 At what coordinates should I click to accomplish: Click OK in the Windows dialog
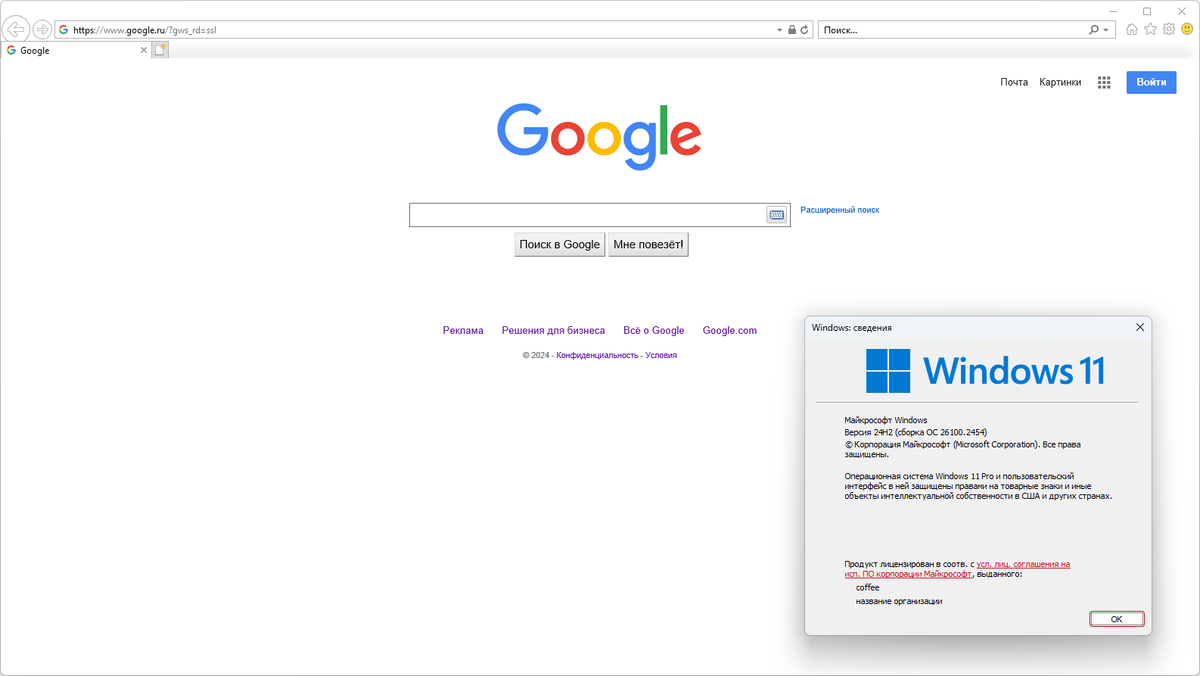click(x=1117, y=619)
